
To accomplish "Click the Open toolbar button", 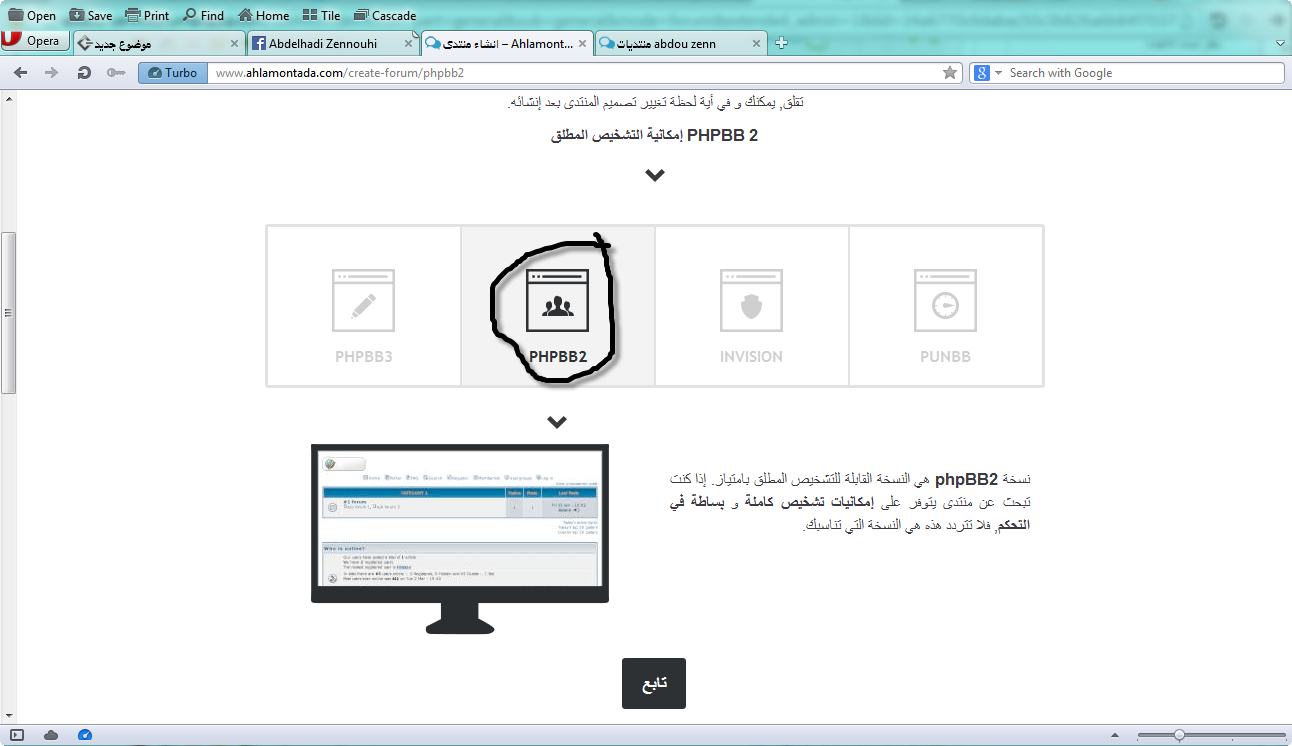I will pyautogui.click(x=32, y=15).
